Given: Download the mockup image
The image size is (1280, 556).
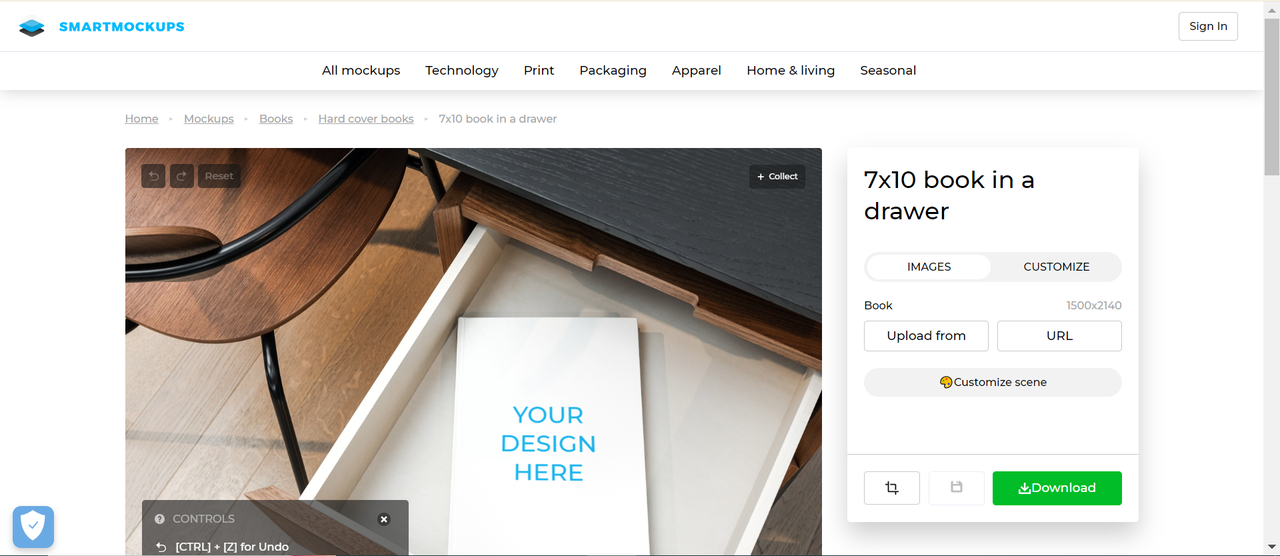Looking at the screenshot, I should tap(1056, 488).
